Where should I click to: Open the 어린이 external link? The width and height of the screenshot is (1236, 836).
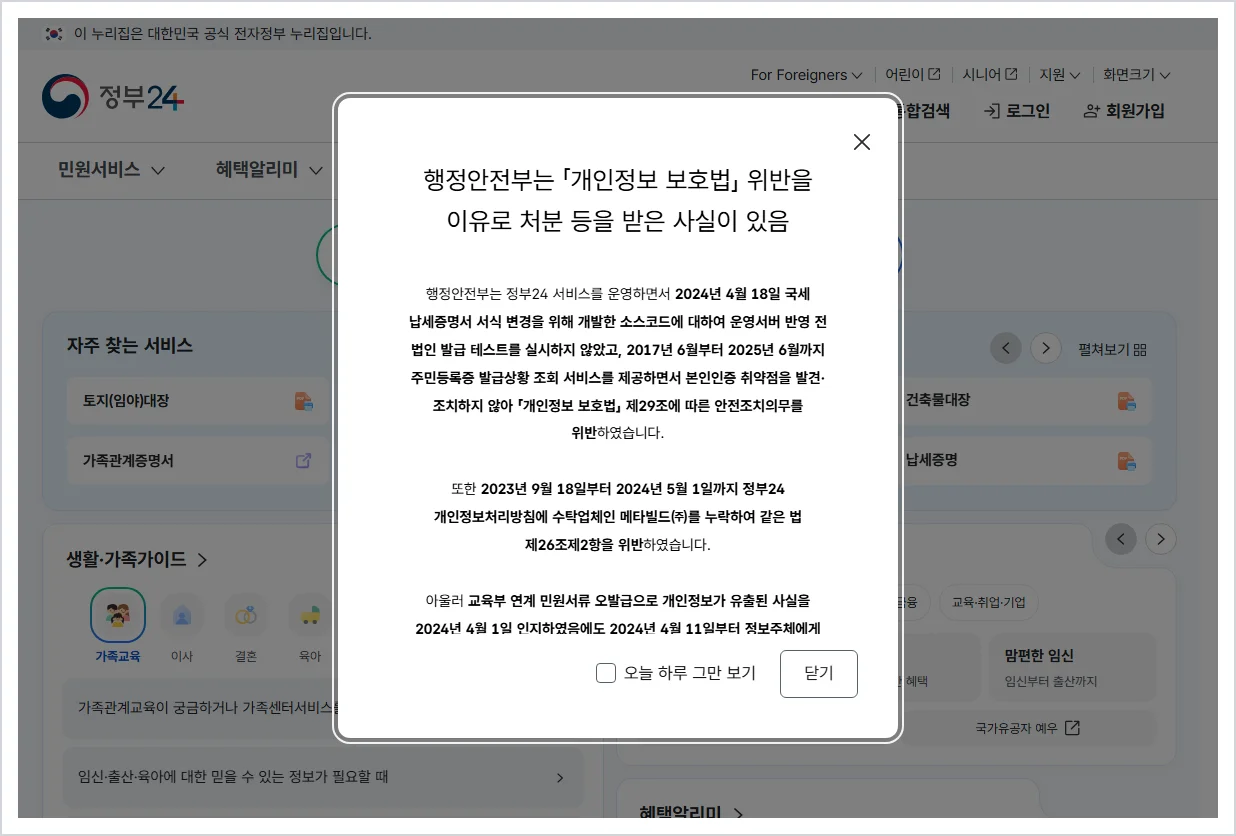pyautogui.click(x=912, y=75)
